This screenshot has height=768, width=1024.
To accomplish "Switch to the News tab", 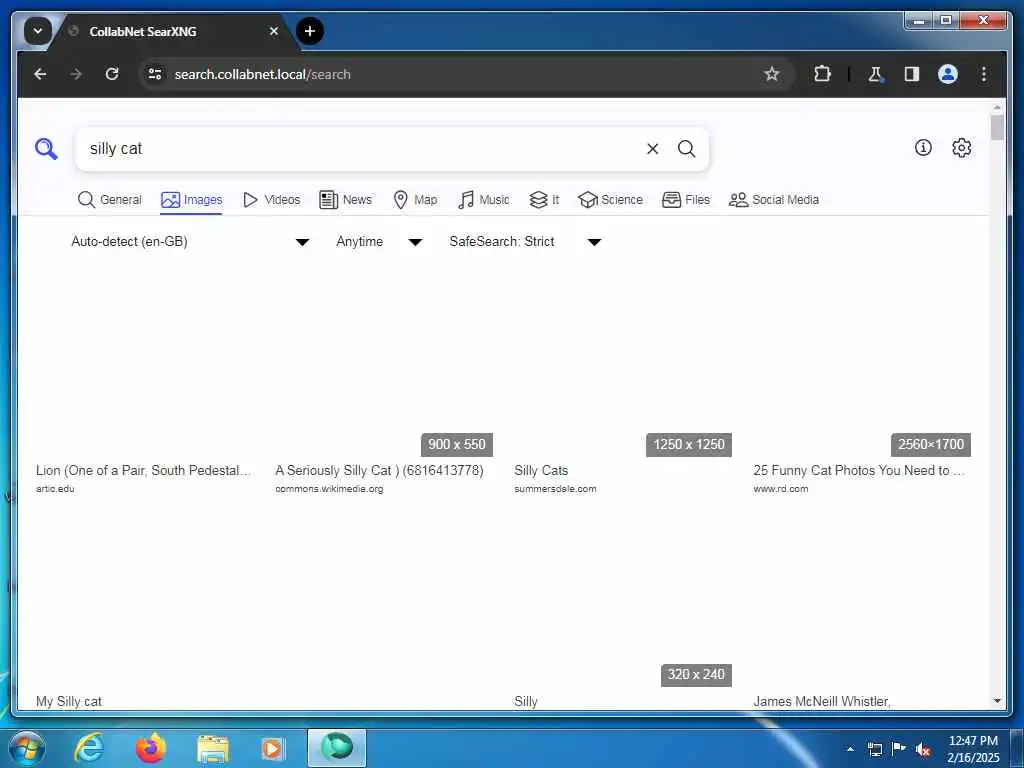I will [x=345, y=199].
